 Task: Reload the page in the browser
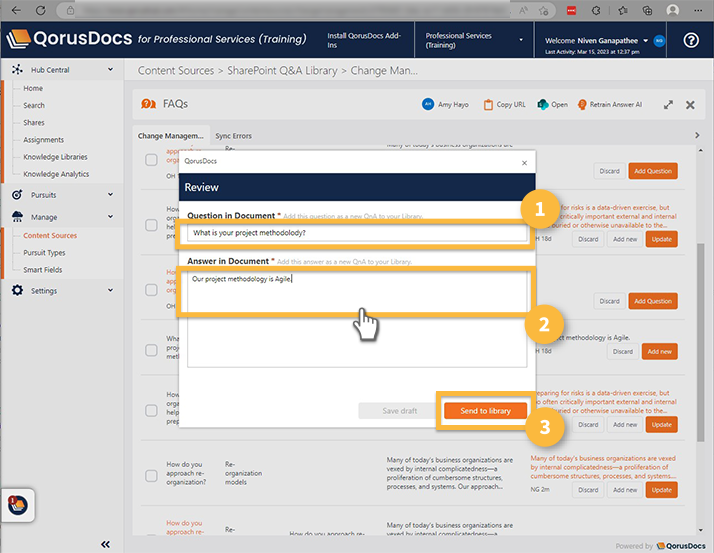(41, 10)
